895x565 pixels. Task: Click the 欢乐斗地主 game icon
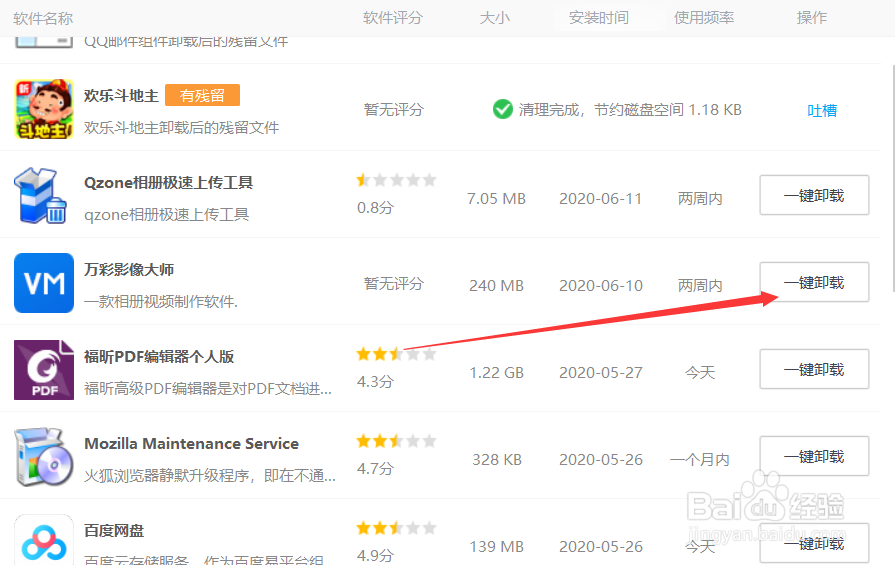click(x=44, y=109)
